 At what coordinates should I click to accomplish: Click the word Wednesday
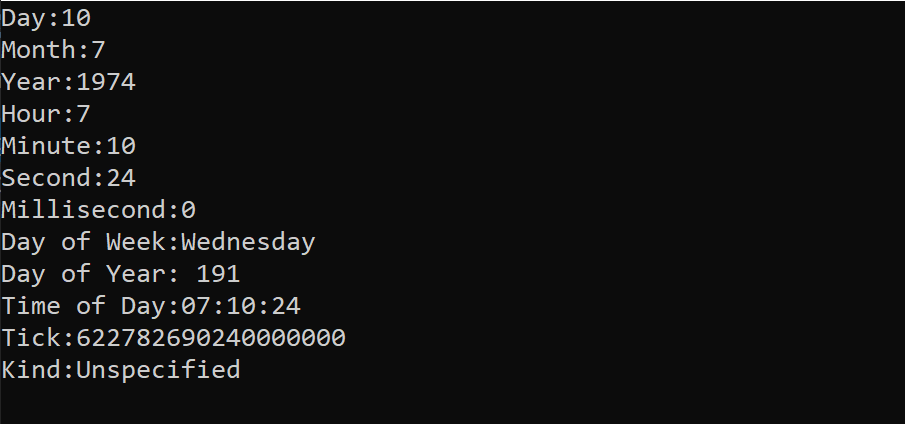point(248,242)
